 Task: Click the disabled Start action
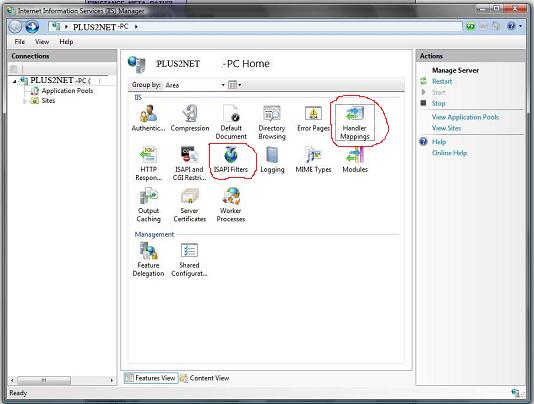pyautogui.click(x=438, y=92)
